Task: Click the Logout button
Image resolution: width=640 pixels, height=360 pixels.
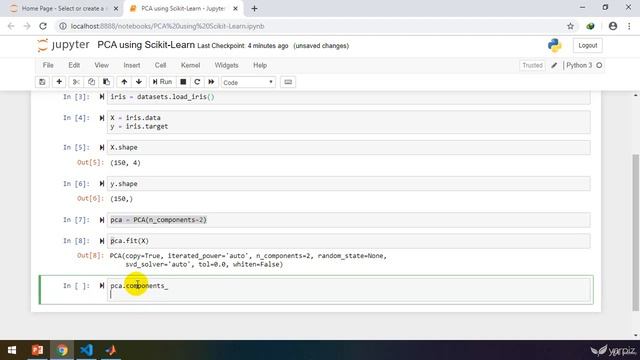Action: (587, 45)
